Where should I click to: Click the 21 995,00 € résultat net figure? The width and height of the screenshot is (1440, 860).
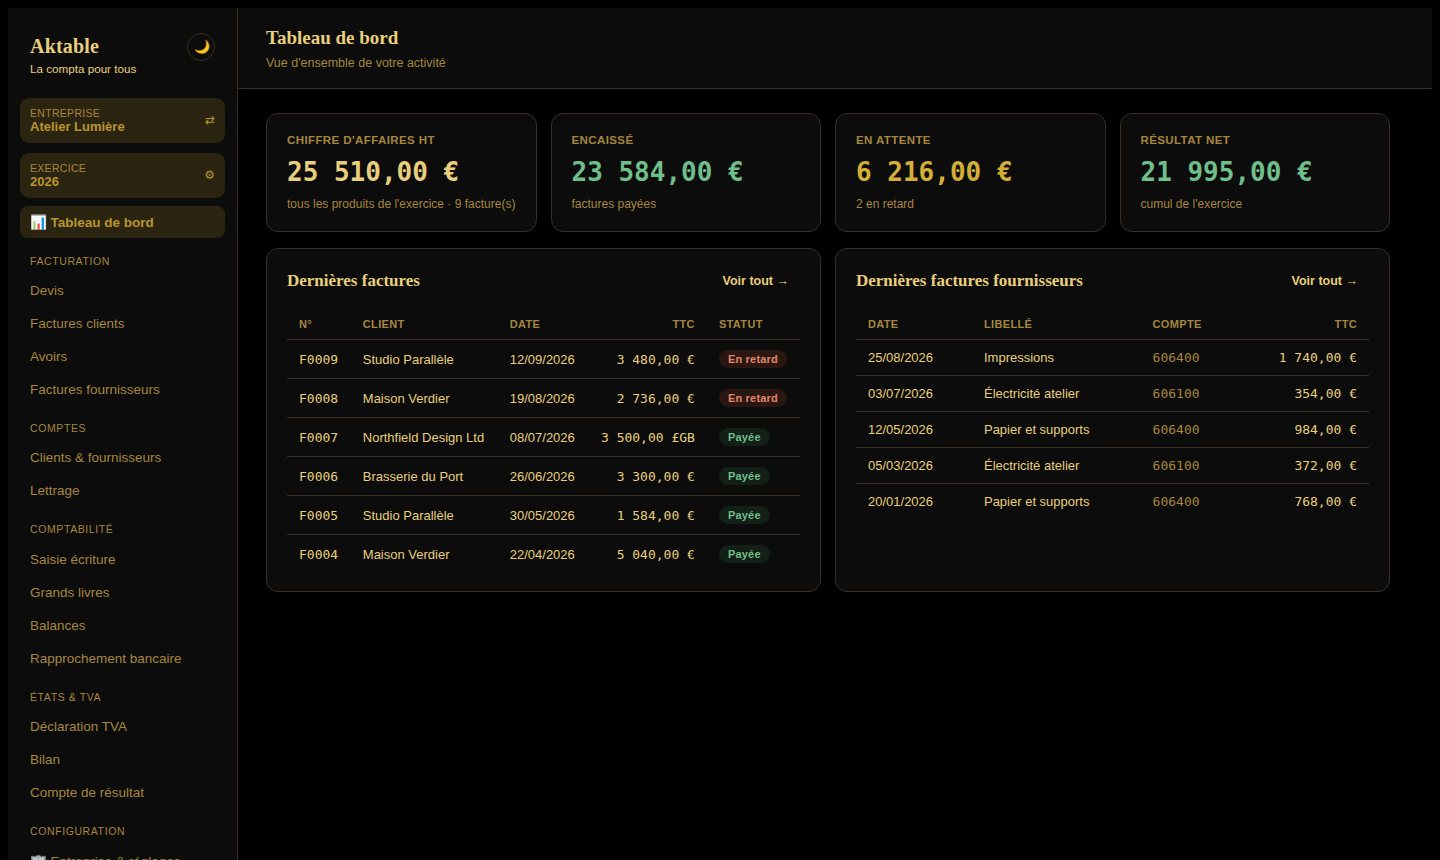[x=1226, y=172]
